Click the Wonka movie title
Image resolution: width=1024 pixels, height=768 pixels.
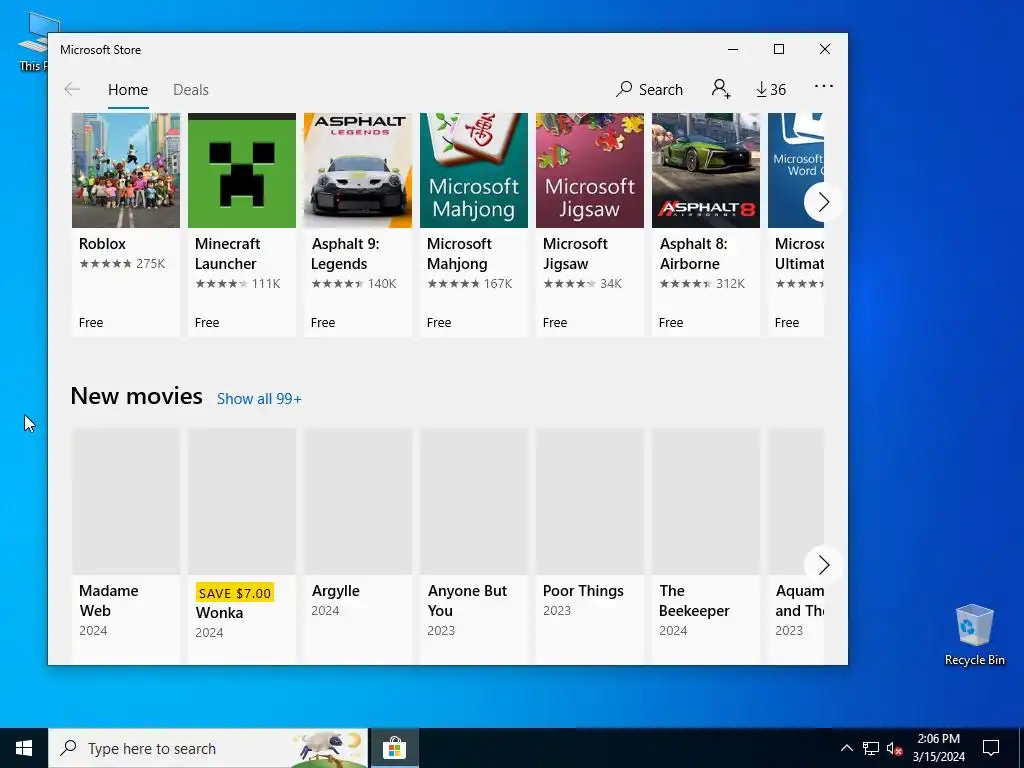(219, 613)
